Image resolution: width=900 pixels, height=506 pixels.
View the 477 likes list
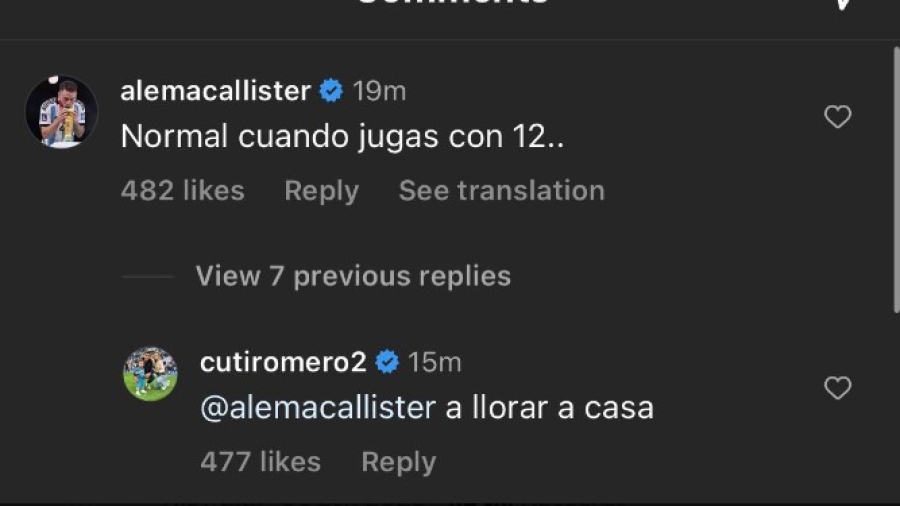[x=260, y=462]
